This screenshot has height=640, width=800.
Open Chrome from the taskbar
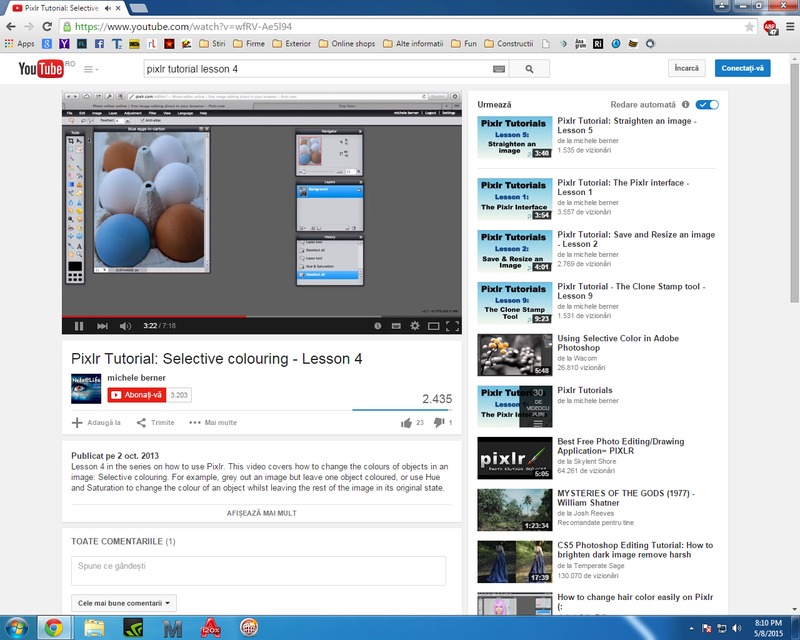coord(53,628)
